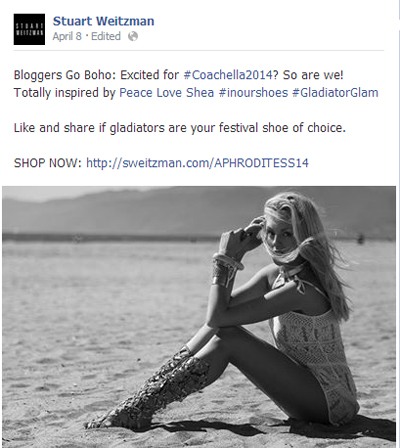Click the model's face in the photo
Viewport: 400px width, 448px height.
(280, 238)
